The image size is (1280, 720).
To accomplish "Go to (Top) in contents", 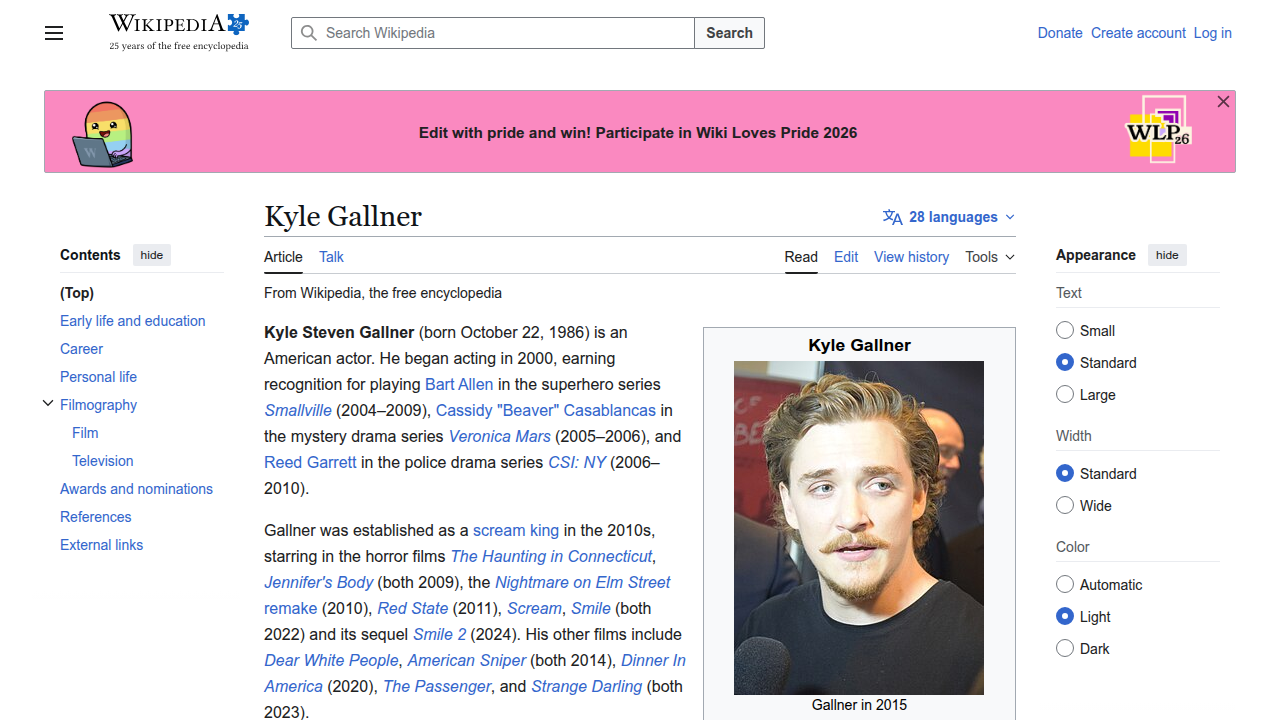I will [77, 293].
